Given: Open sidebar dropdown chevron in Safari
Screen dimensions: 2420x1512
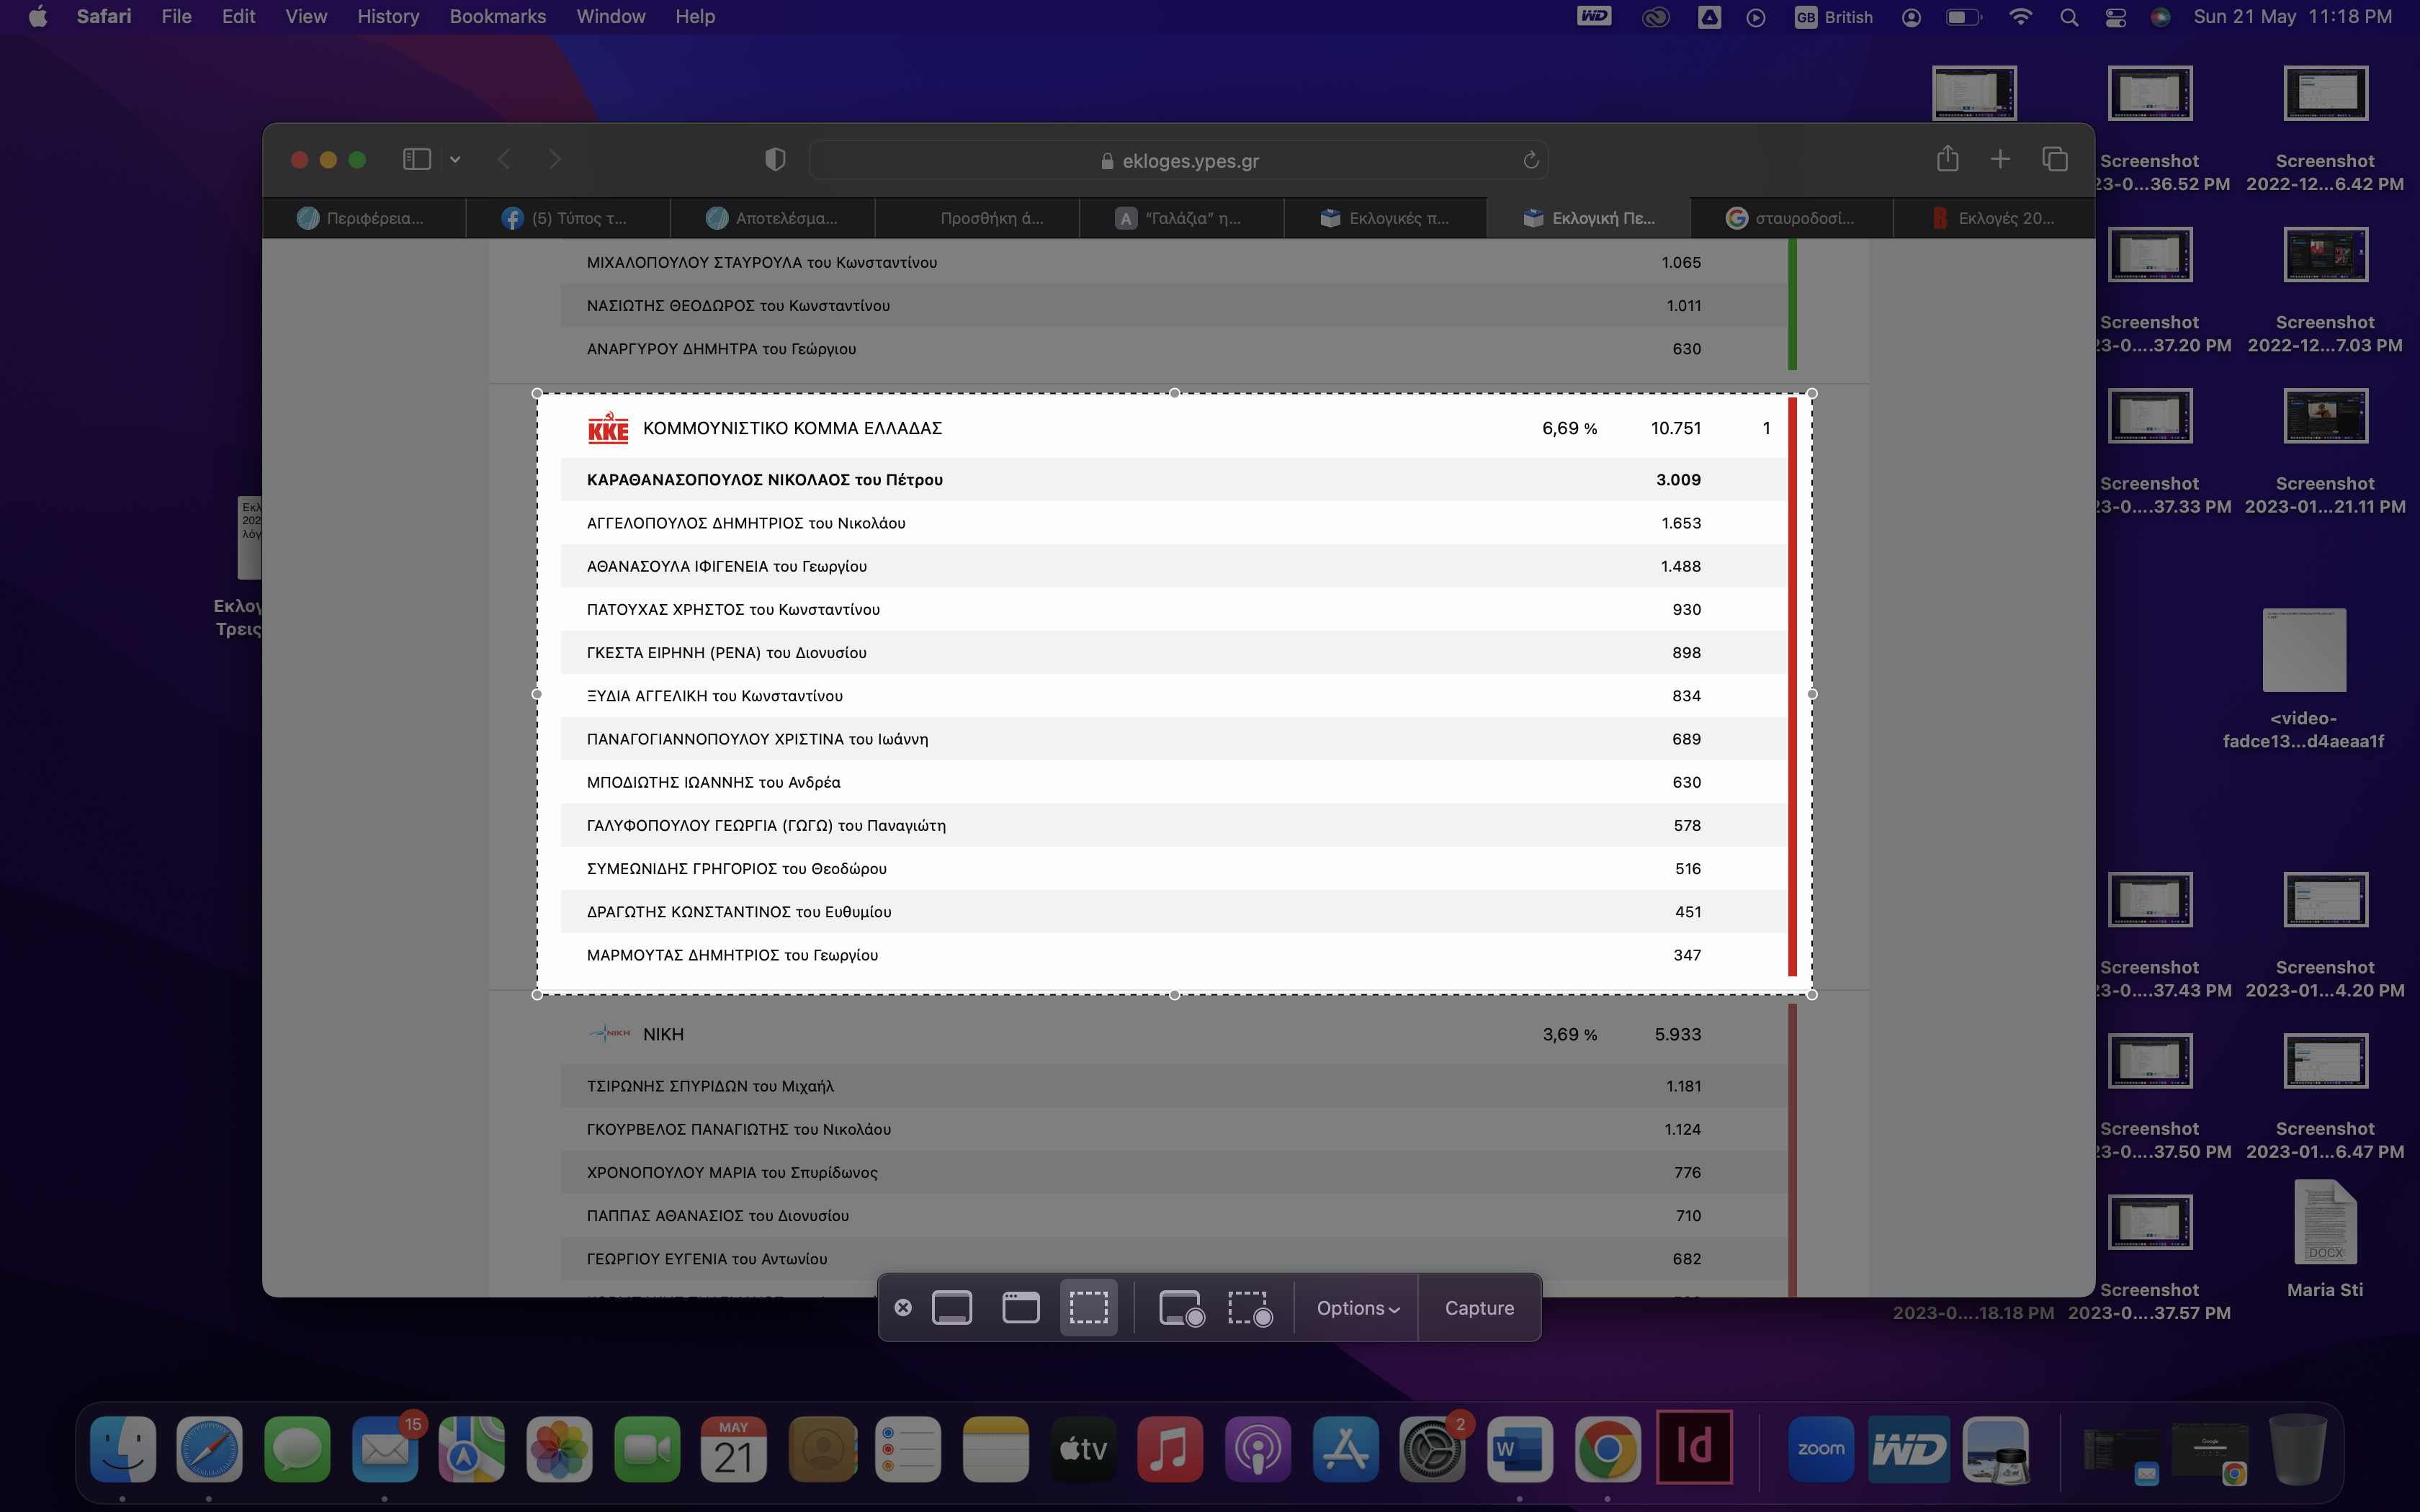Looking at the screenshot, I should [x=455, y=160].
